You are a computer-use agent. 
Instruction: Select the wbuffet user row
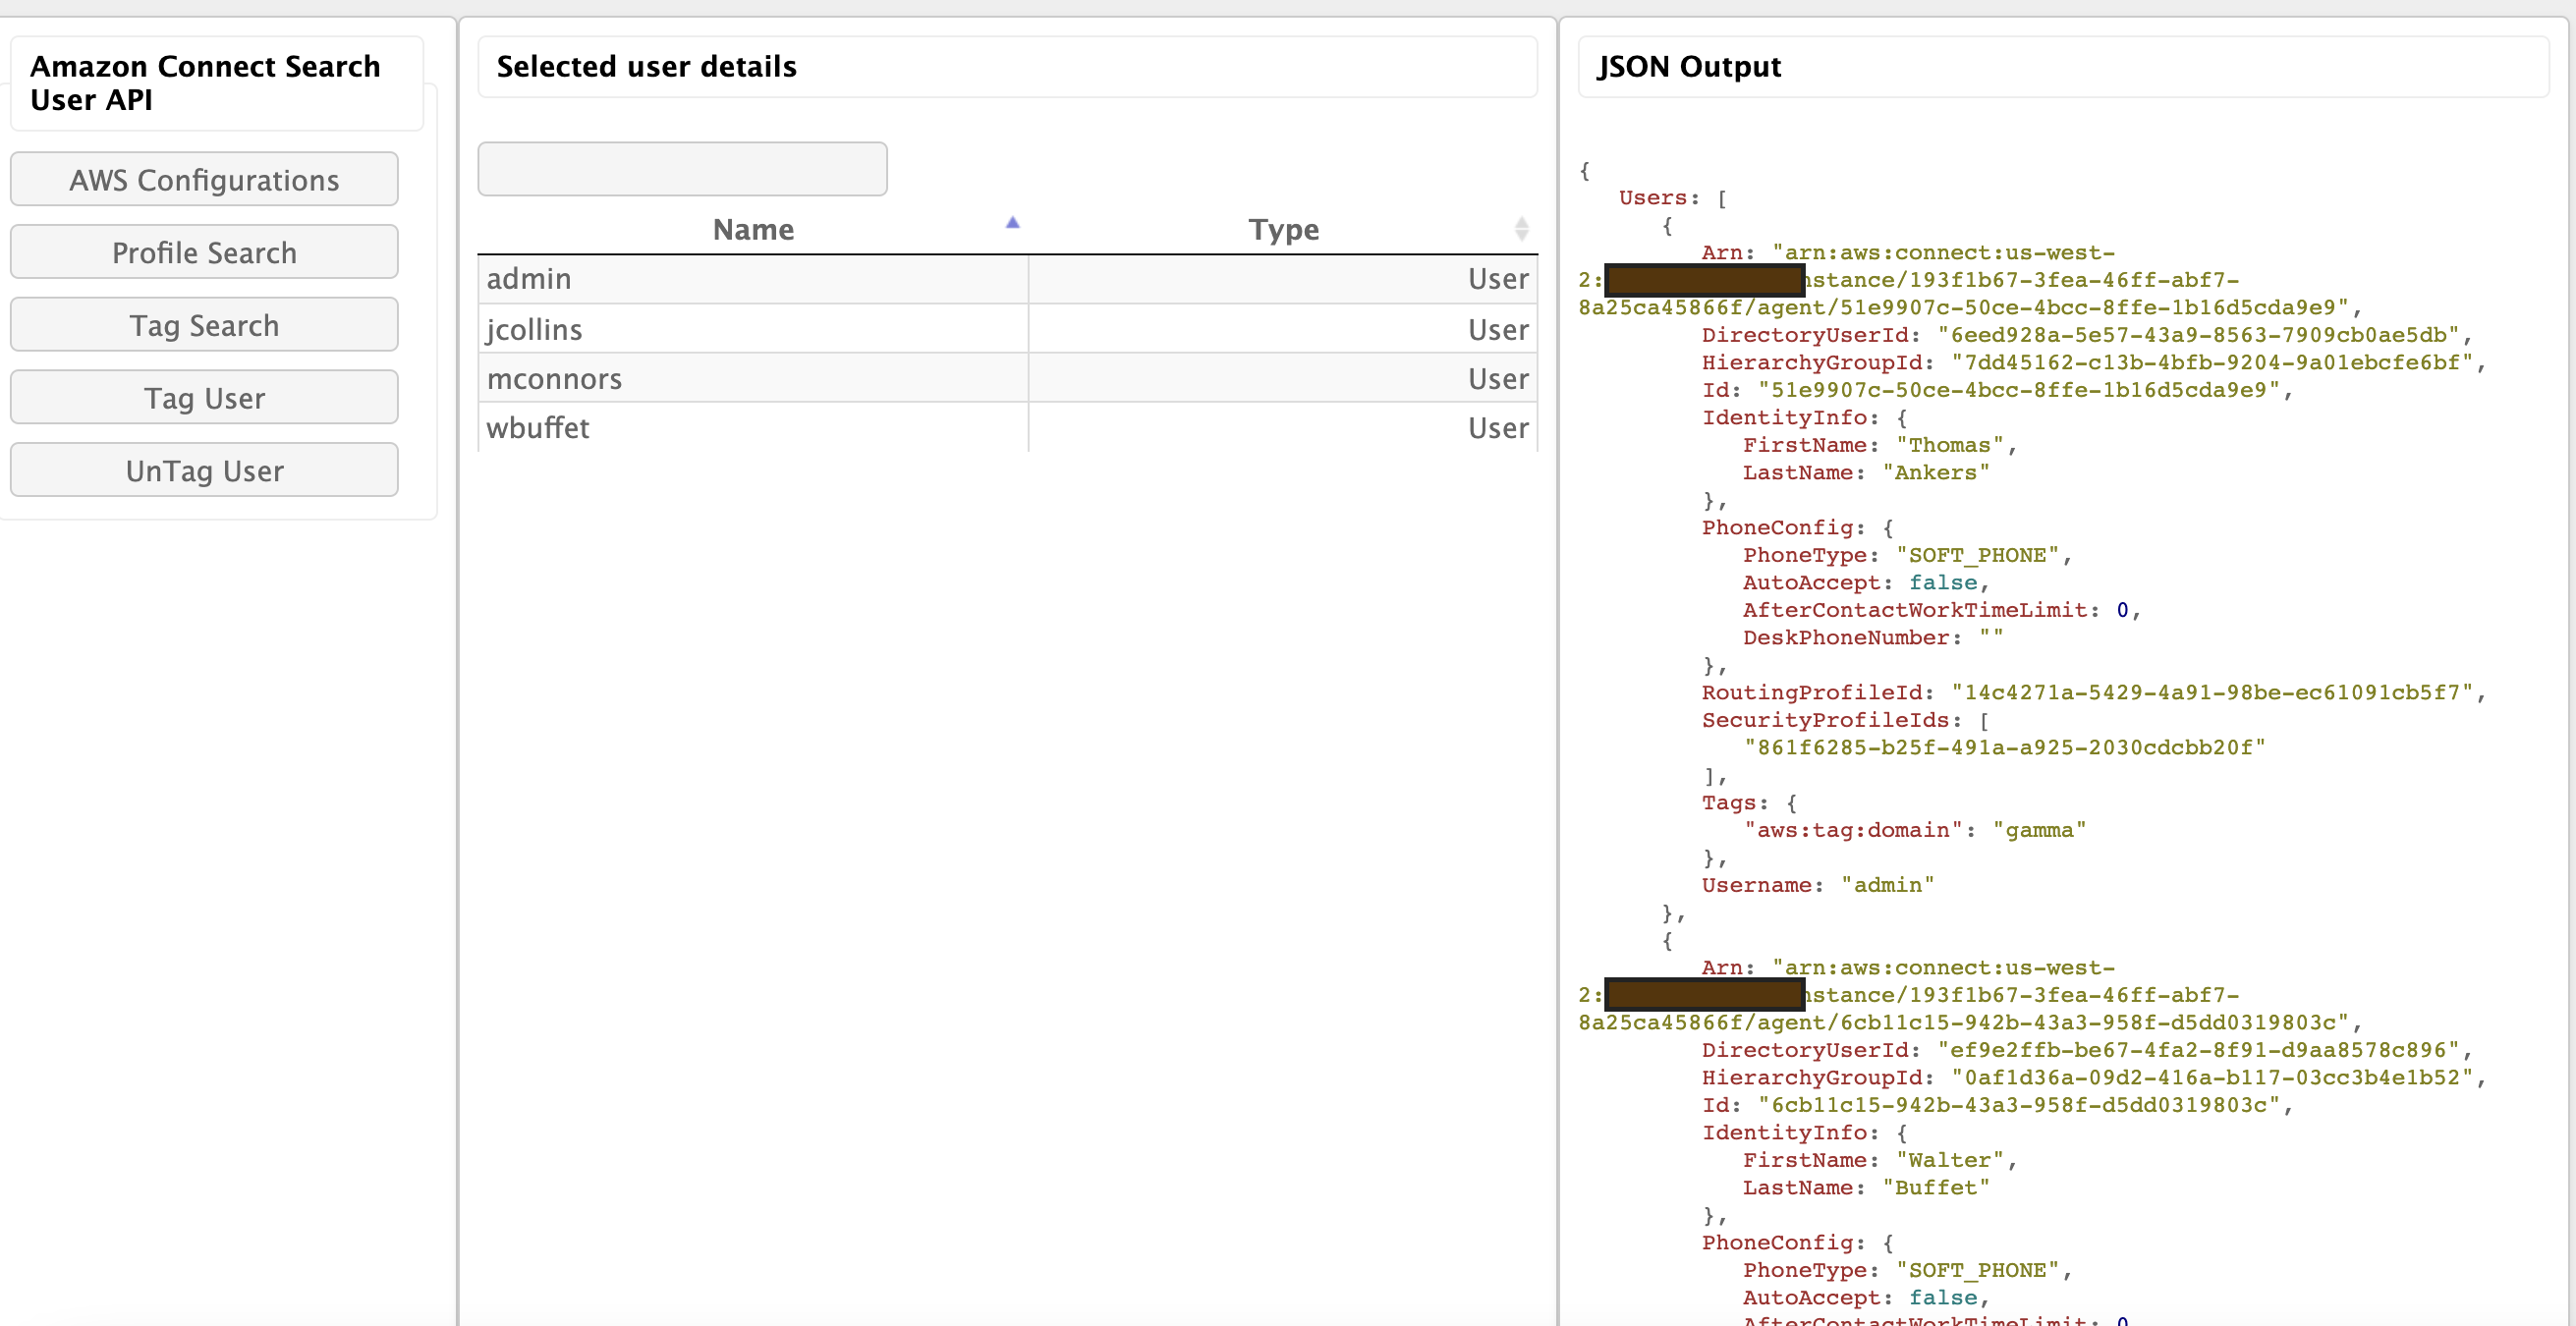pos(538,428)
